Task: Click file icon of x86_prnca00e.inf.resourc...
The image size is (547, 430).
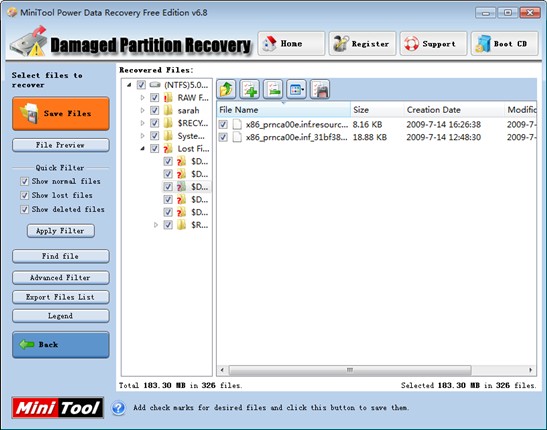Action: coord(237,125)
